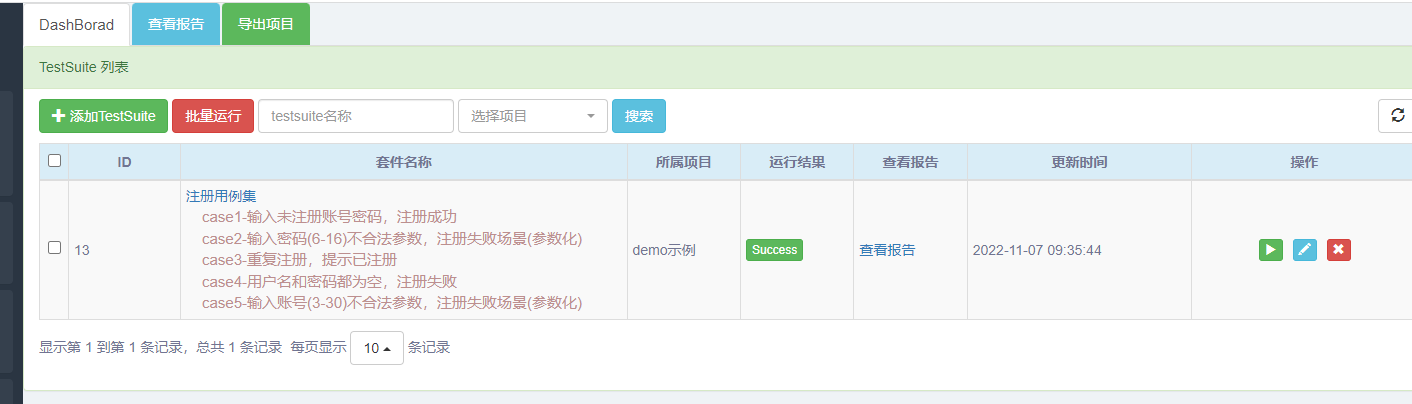
Task: Click case5-输入账号(3-30)不合法参数 text
Action: 392,303
